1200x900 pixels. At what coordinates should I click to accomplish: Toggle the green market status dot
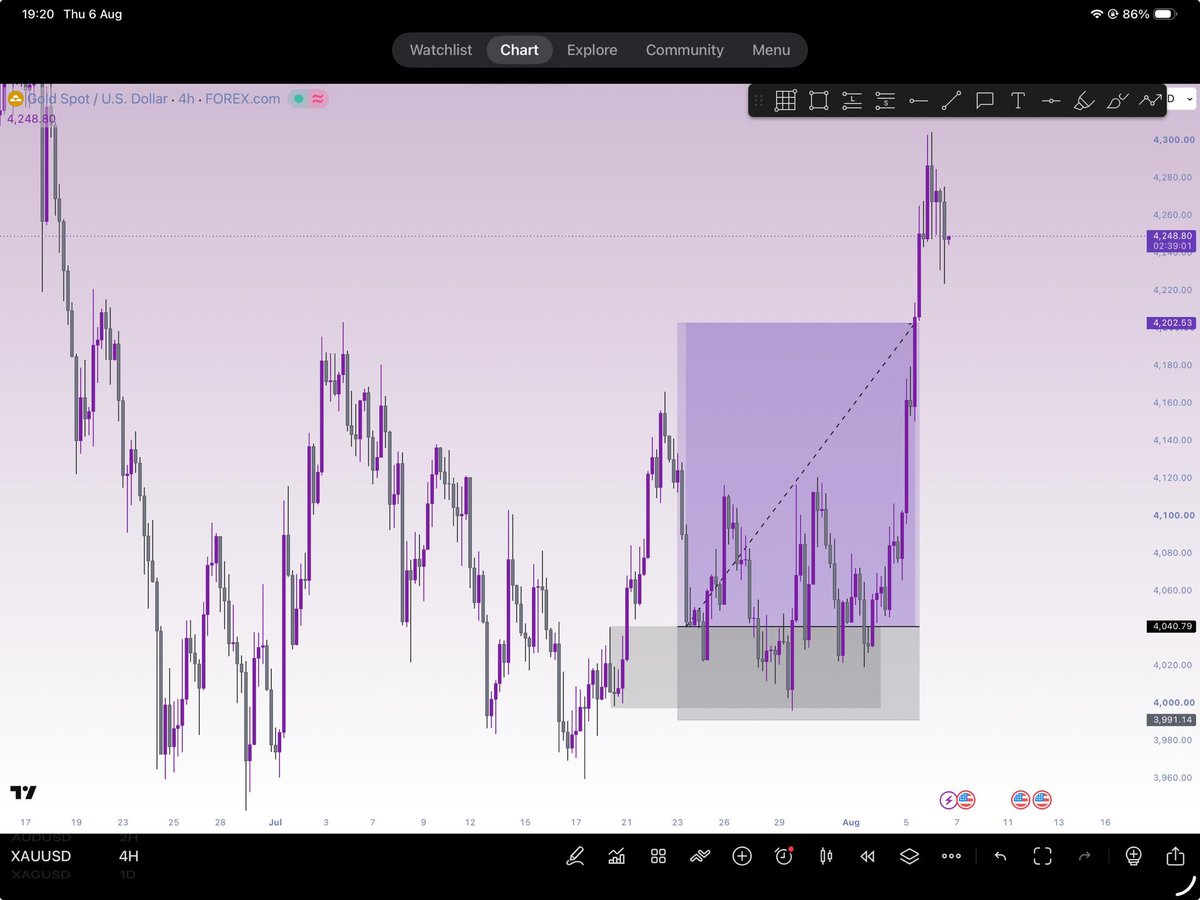298,99
